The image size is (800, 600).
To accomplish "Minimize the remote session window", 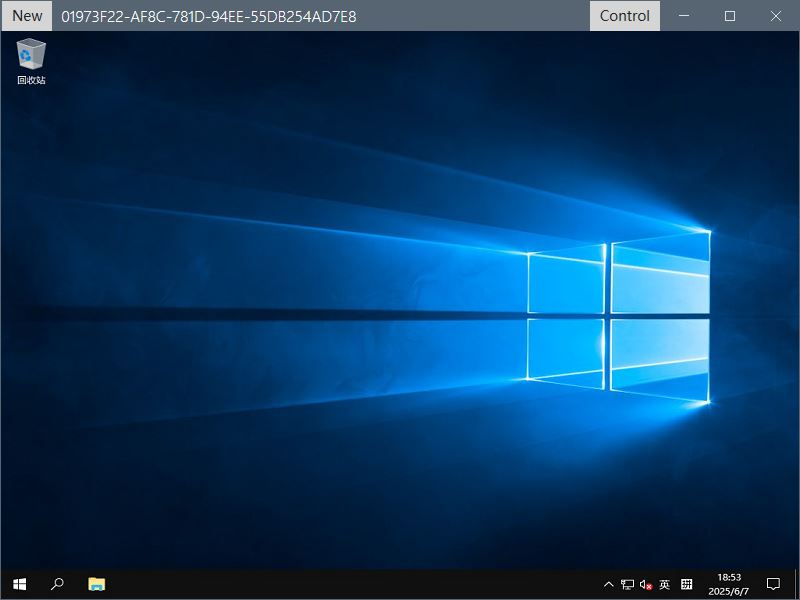I will [684, 16].
